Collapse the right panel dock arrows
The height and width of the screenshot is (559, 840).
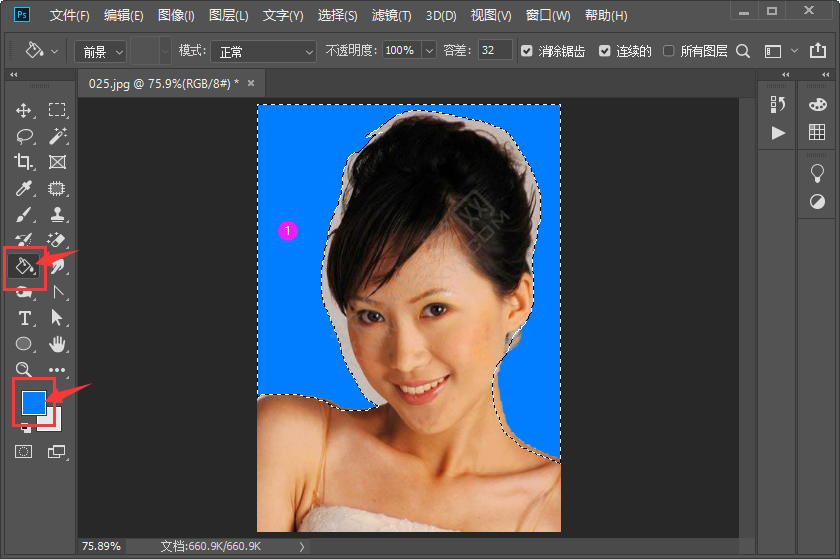[x=826, y=74]
